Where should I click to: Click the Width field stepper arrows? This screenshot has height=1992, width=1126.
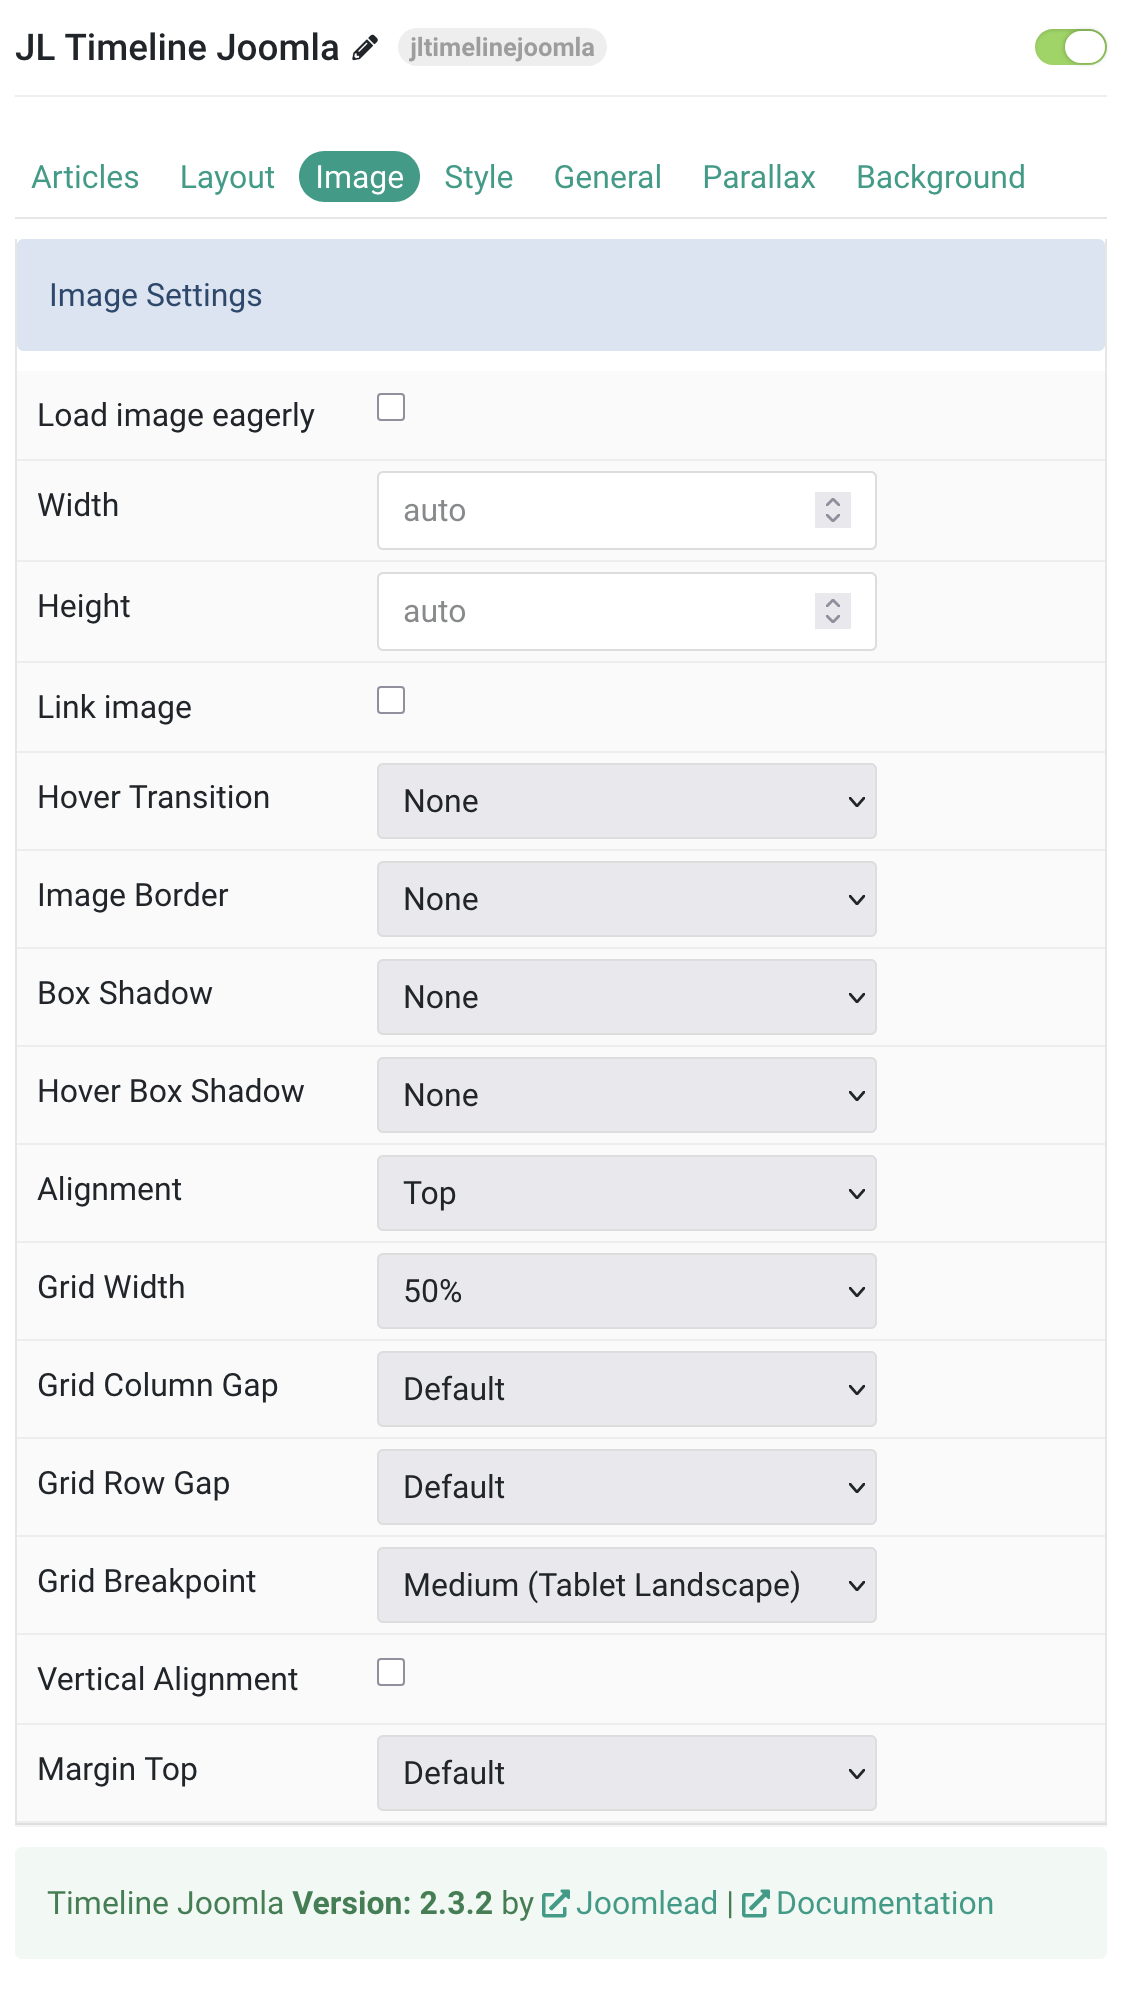point(832,510)
